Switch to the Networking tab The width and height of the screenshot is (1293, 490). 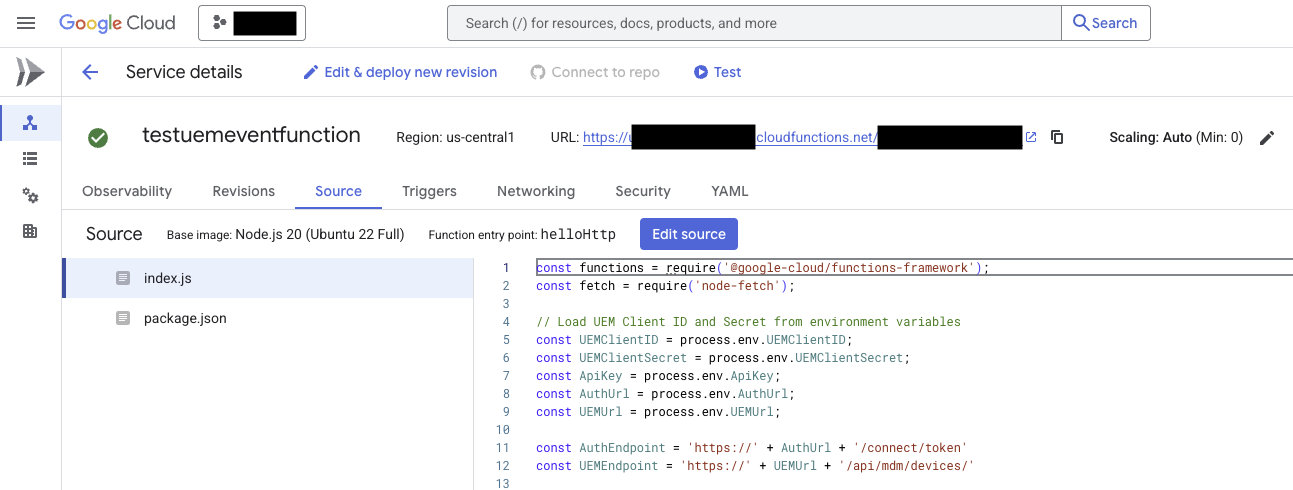(x=536, y=191)
